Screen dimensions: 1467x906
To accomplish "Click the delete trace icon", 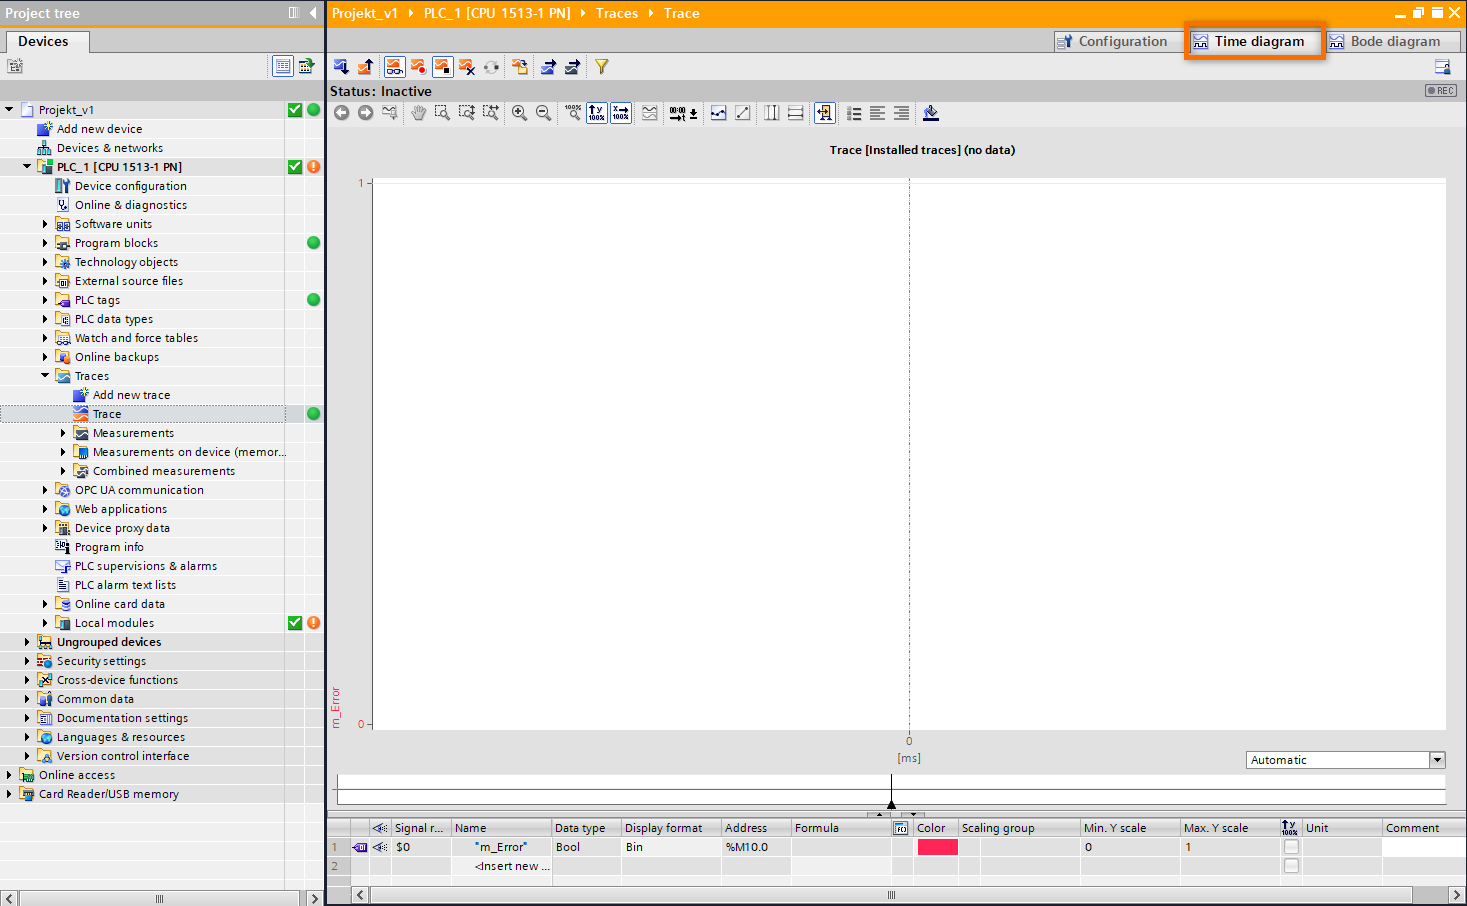I will point(467,67).
